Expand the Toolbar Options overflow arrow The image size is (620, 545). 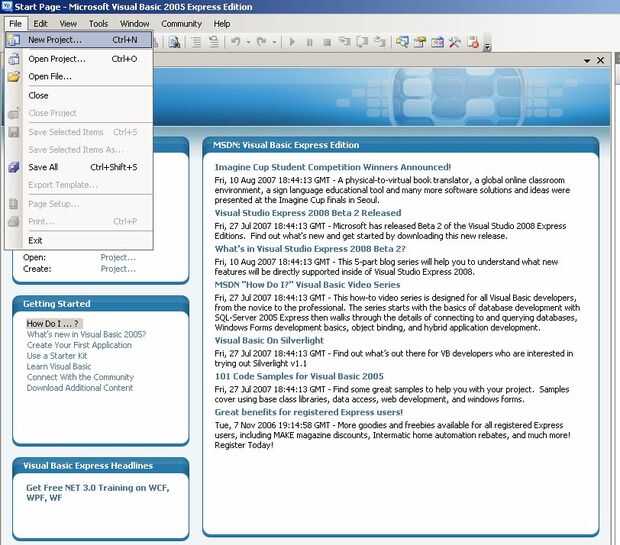pyautogui.click(x=488, y=46)
